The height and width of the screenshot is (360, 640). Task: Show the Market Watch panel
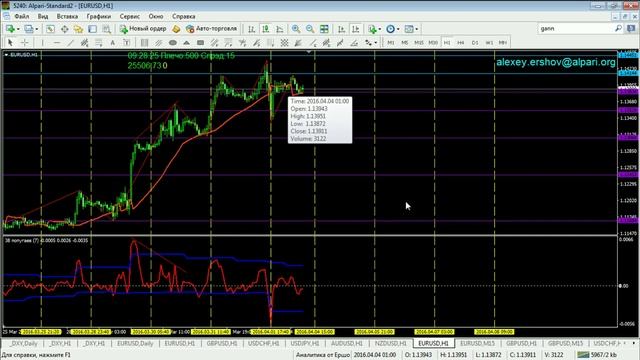(50, 29)
